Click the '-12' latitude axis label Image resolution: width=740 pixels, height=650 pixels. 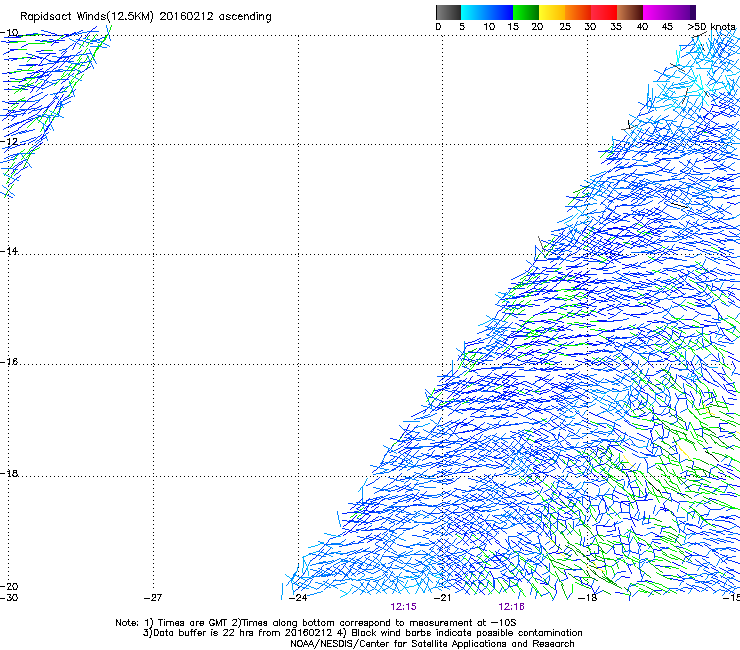point(9,142)
